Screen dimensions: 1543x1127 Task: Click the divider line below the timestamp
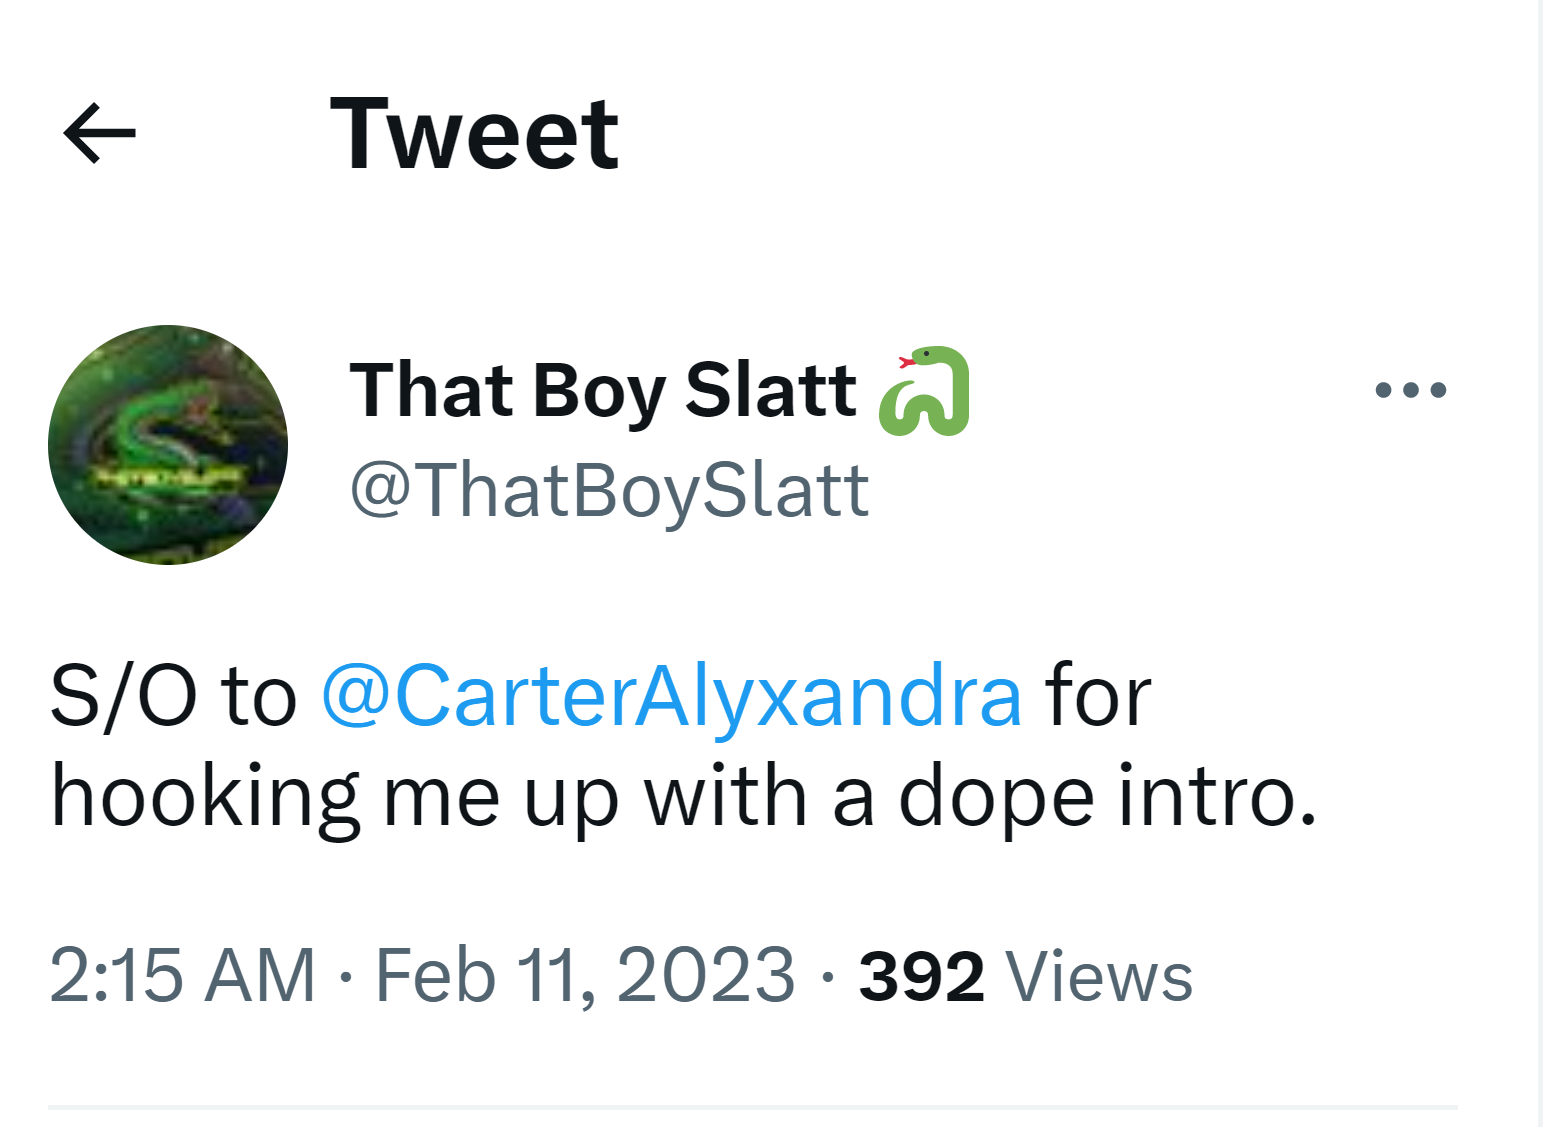[x=752, y=1107]
